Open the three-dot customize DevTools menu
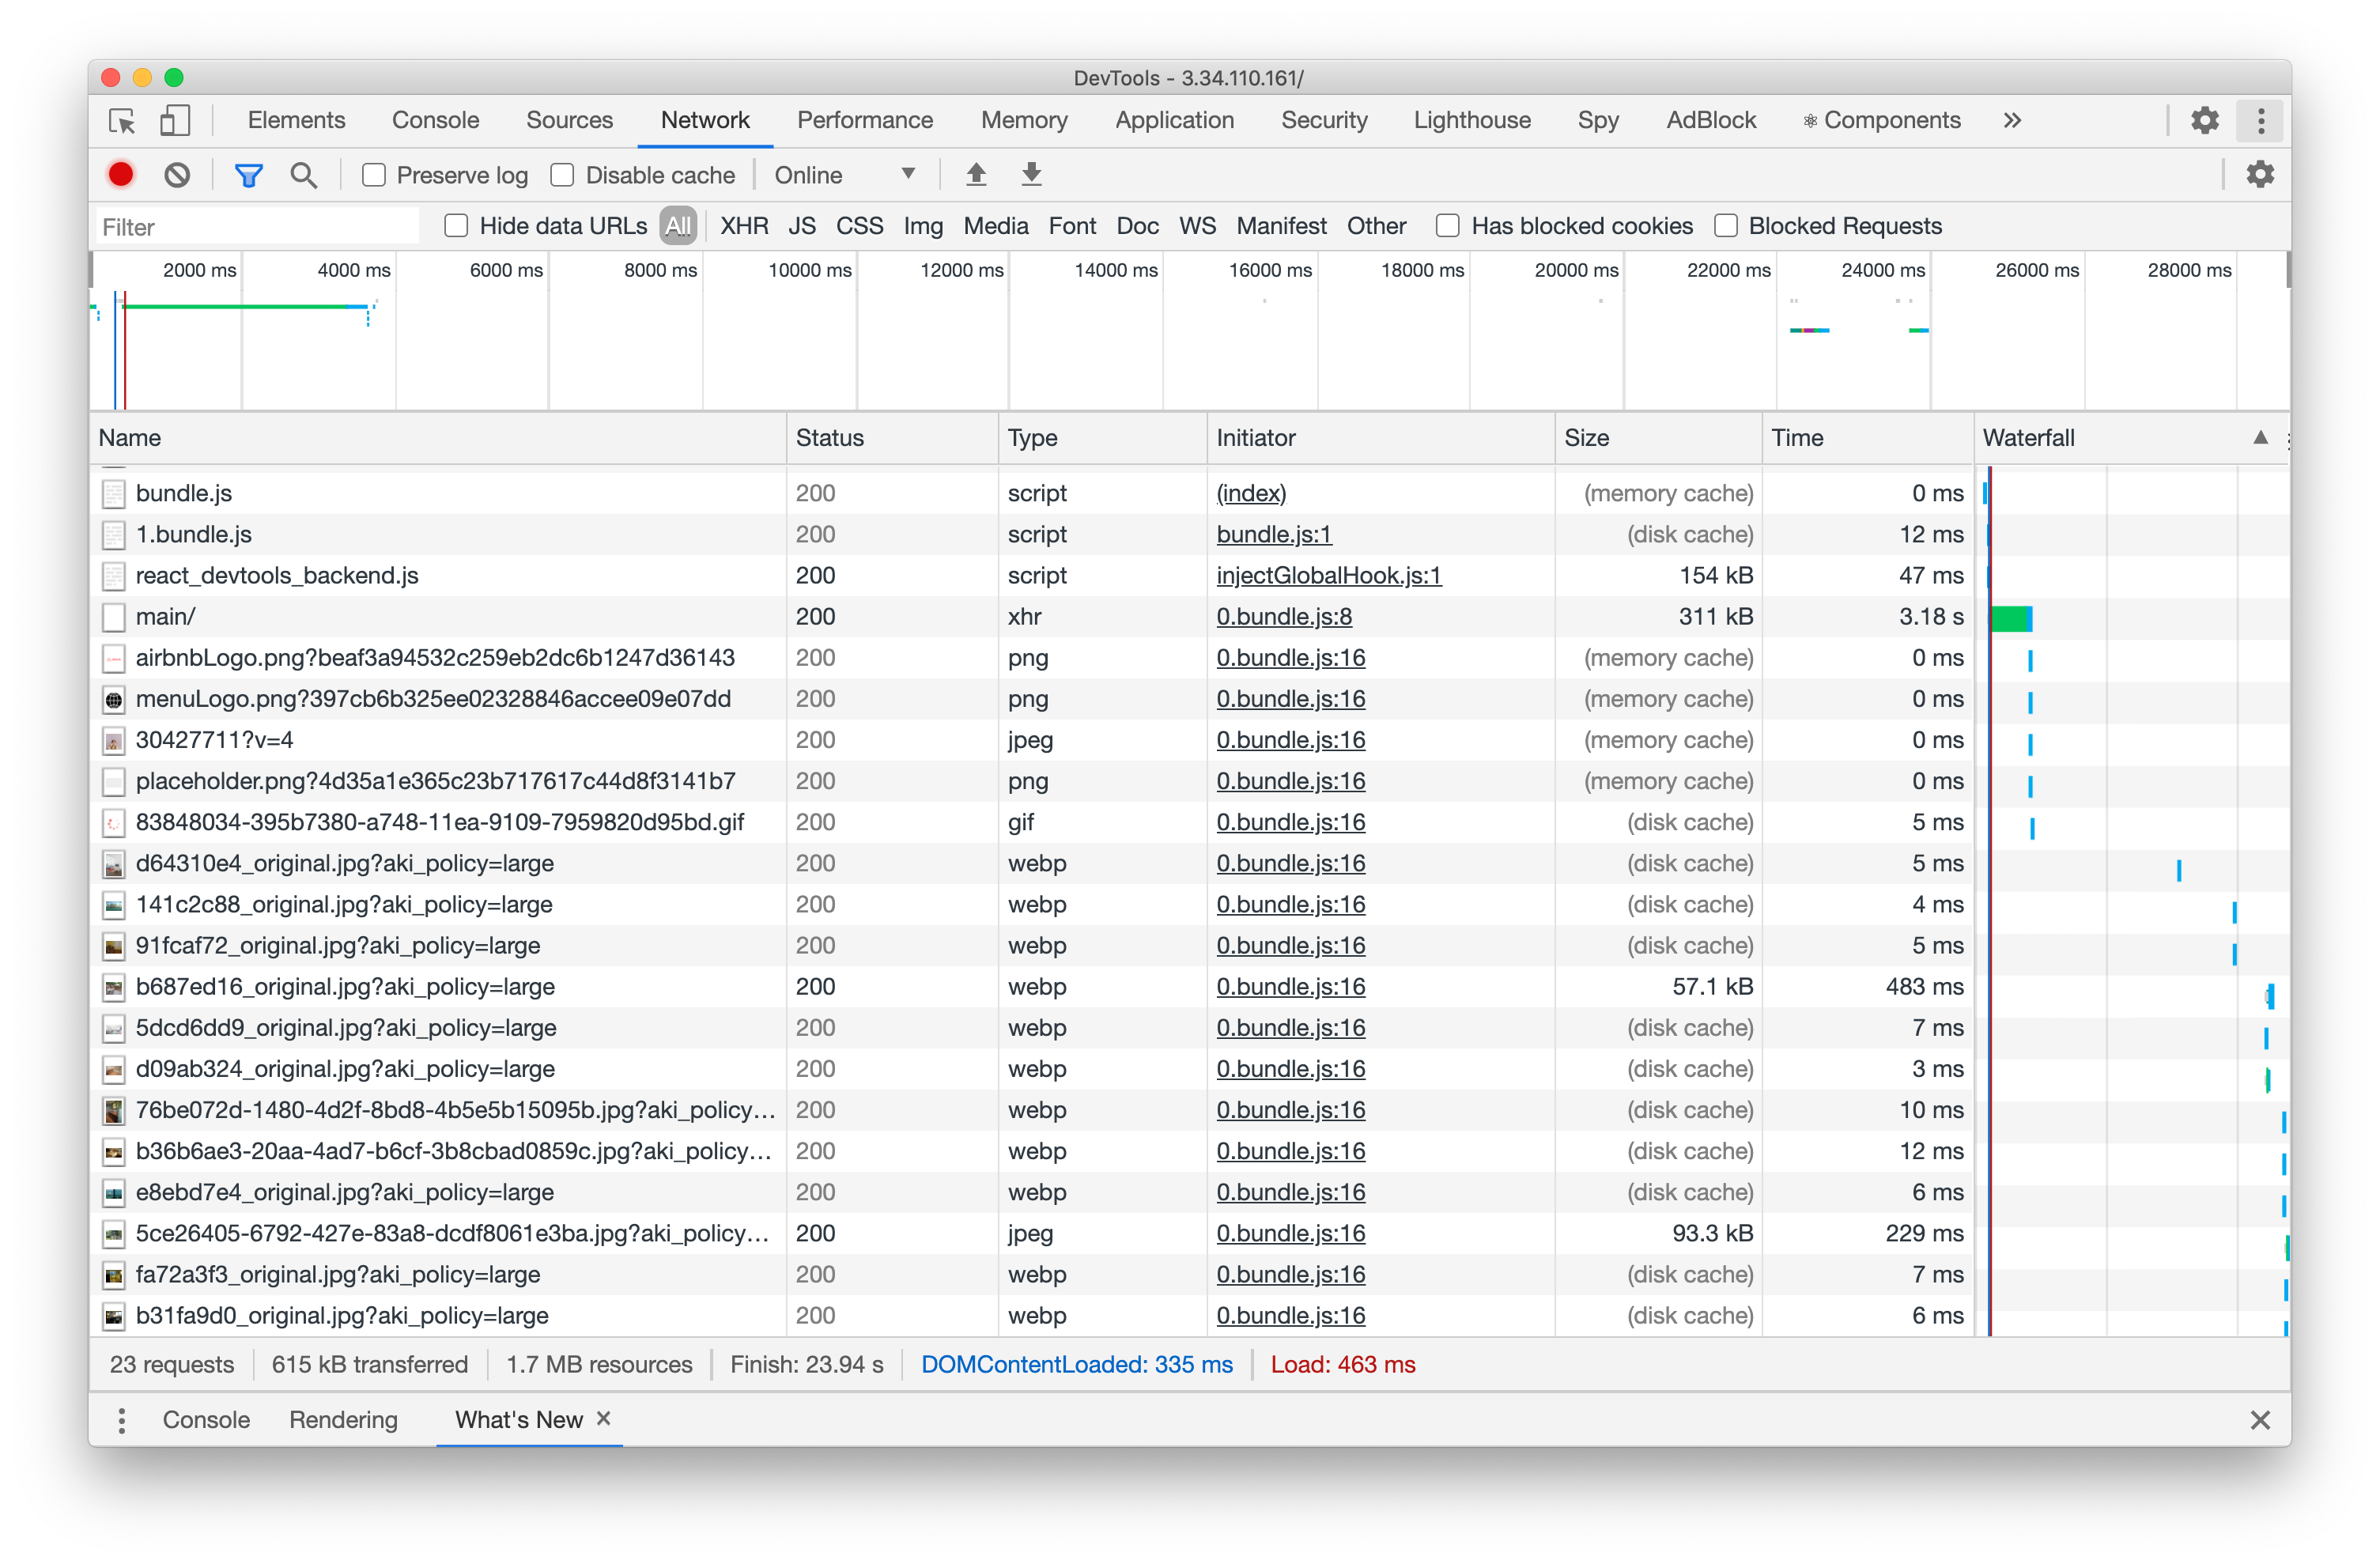Viewport: 2380px width, 1564px height. coord(2260,121)
